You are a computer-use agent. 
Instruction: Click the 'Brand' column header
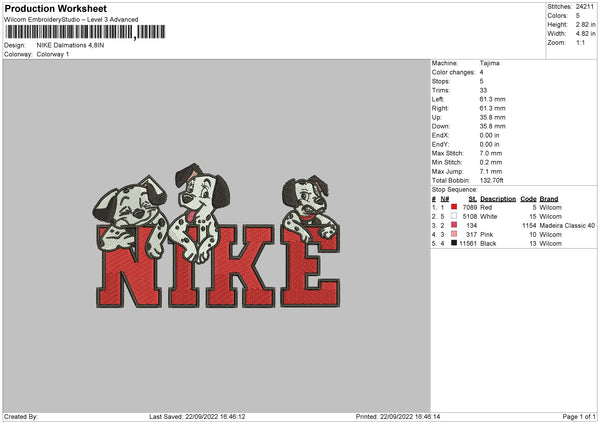[x=549, y=199]
